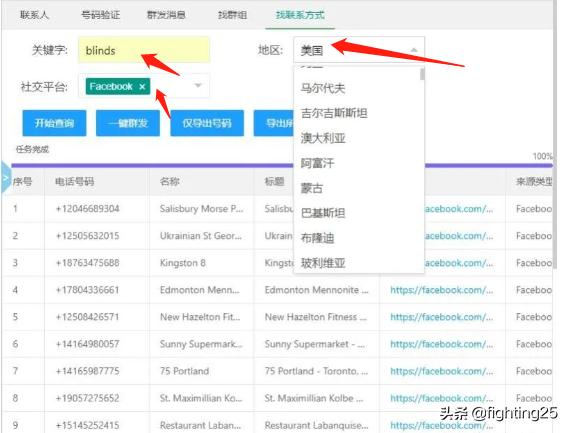Click the 电话号码 column header
The width and height of the screenshot is (570, 433).
click(x=75, y=181)
